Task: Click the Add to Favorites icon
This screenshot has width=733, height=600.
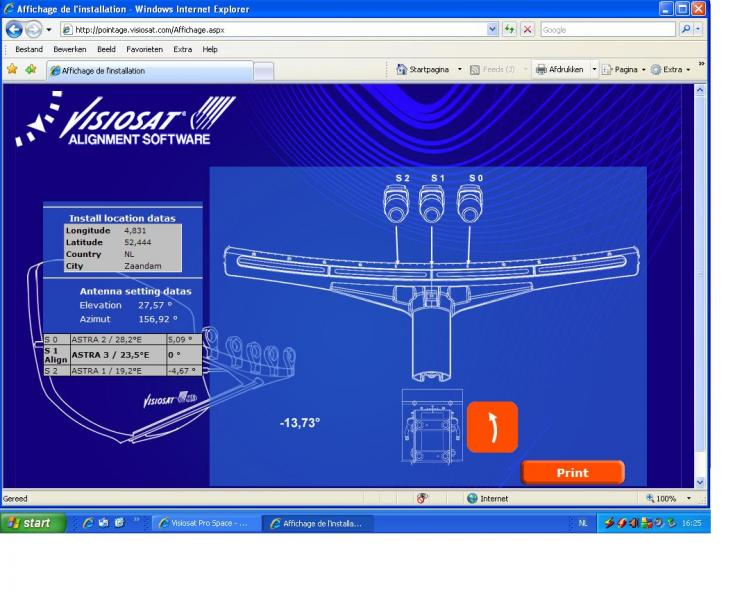Action: pos(31,70)
